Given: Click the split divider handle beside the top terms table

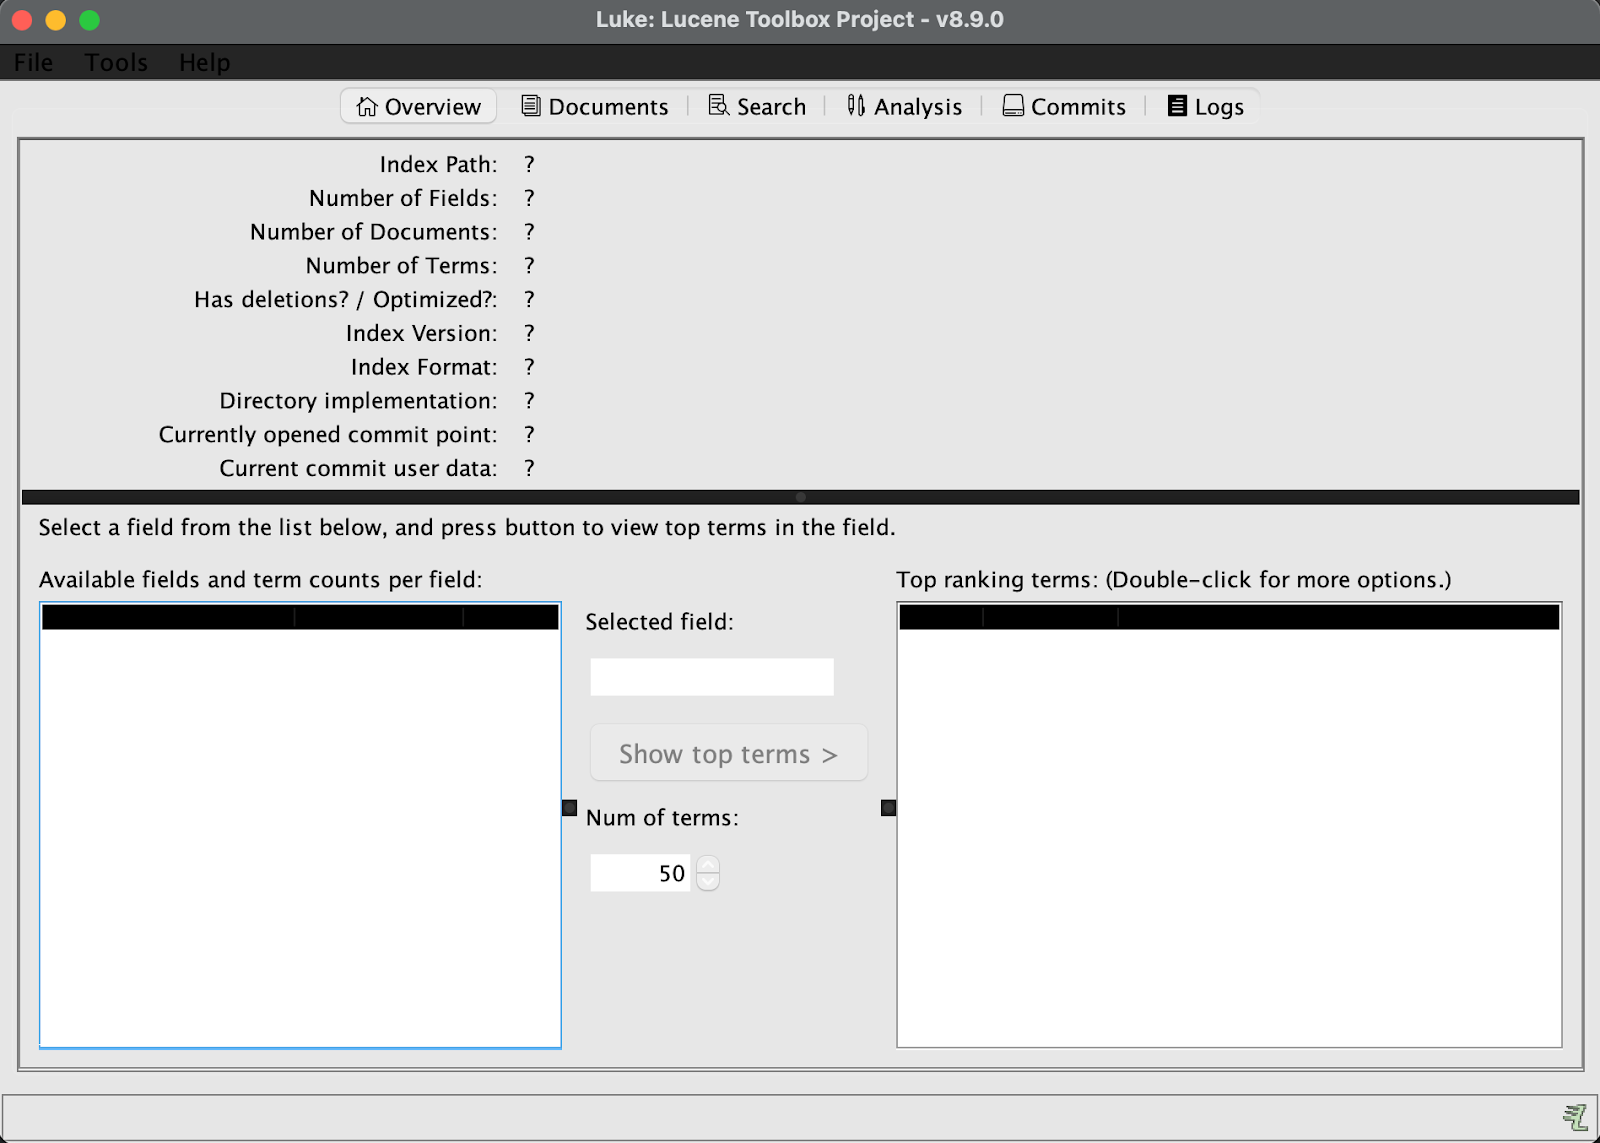Looking at the screenshot, I should [888, 808].
